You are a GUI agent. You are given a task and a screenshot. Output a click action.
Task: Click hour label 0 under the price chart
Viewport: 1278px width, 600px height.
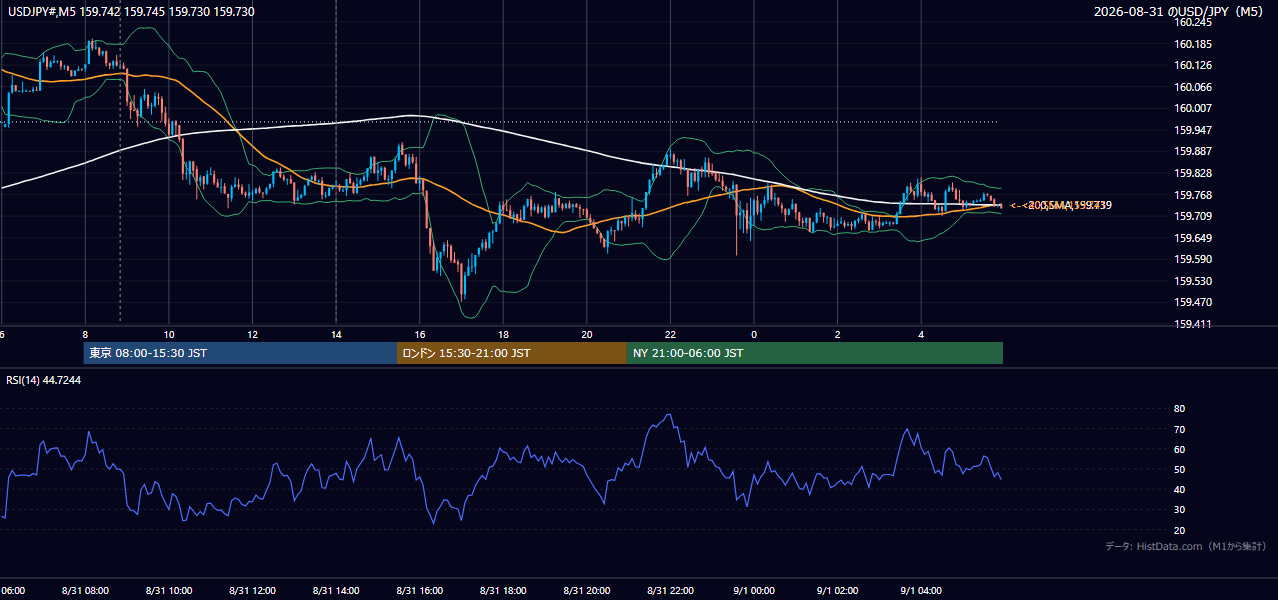point(754,334)
